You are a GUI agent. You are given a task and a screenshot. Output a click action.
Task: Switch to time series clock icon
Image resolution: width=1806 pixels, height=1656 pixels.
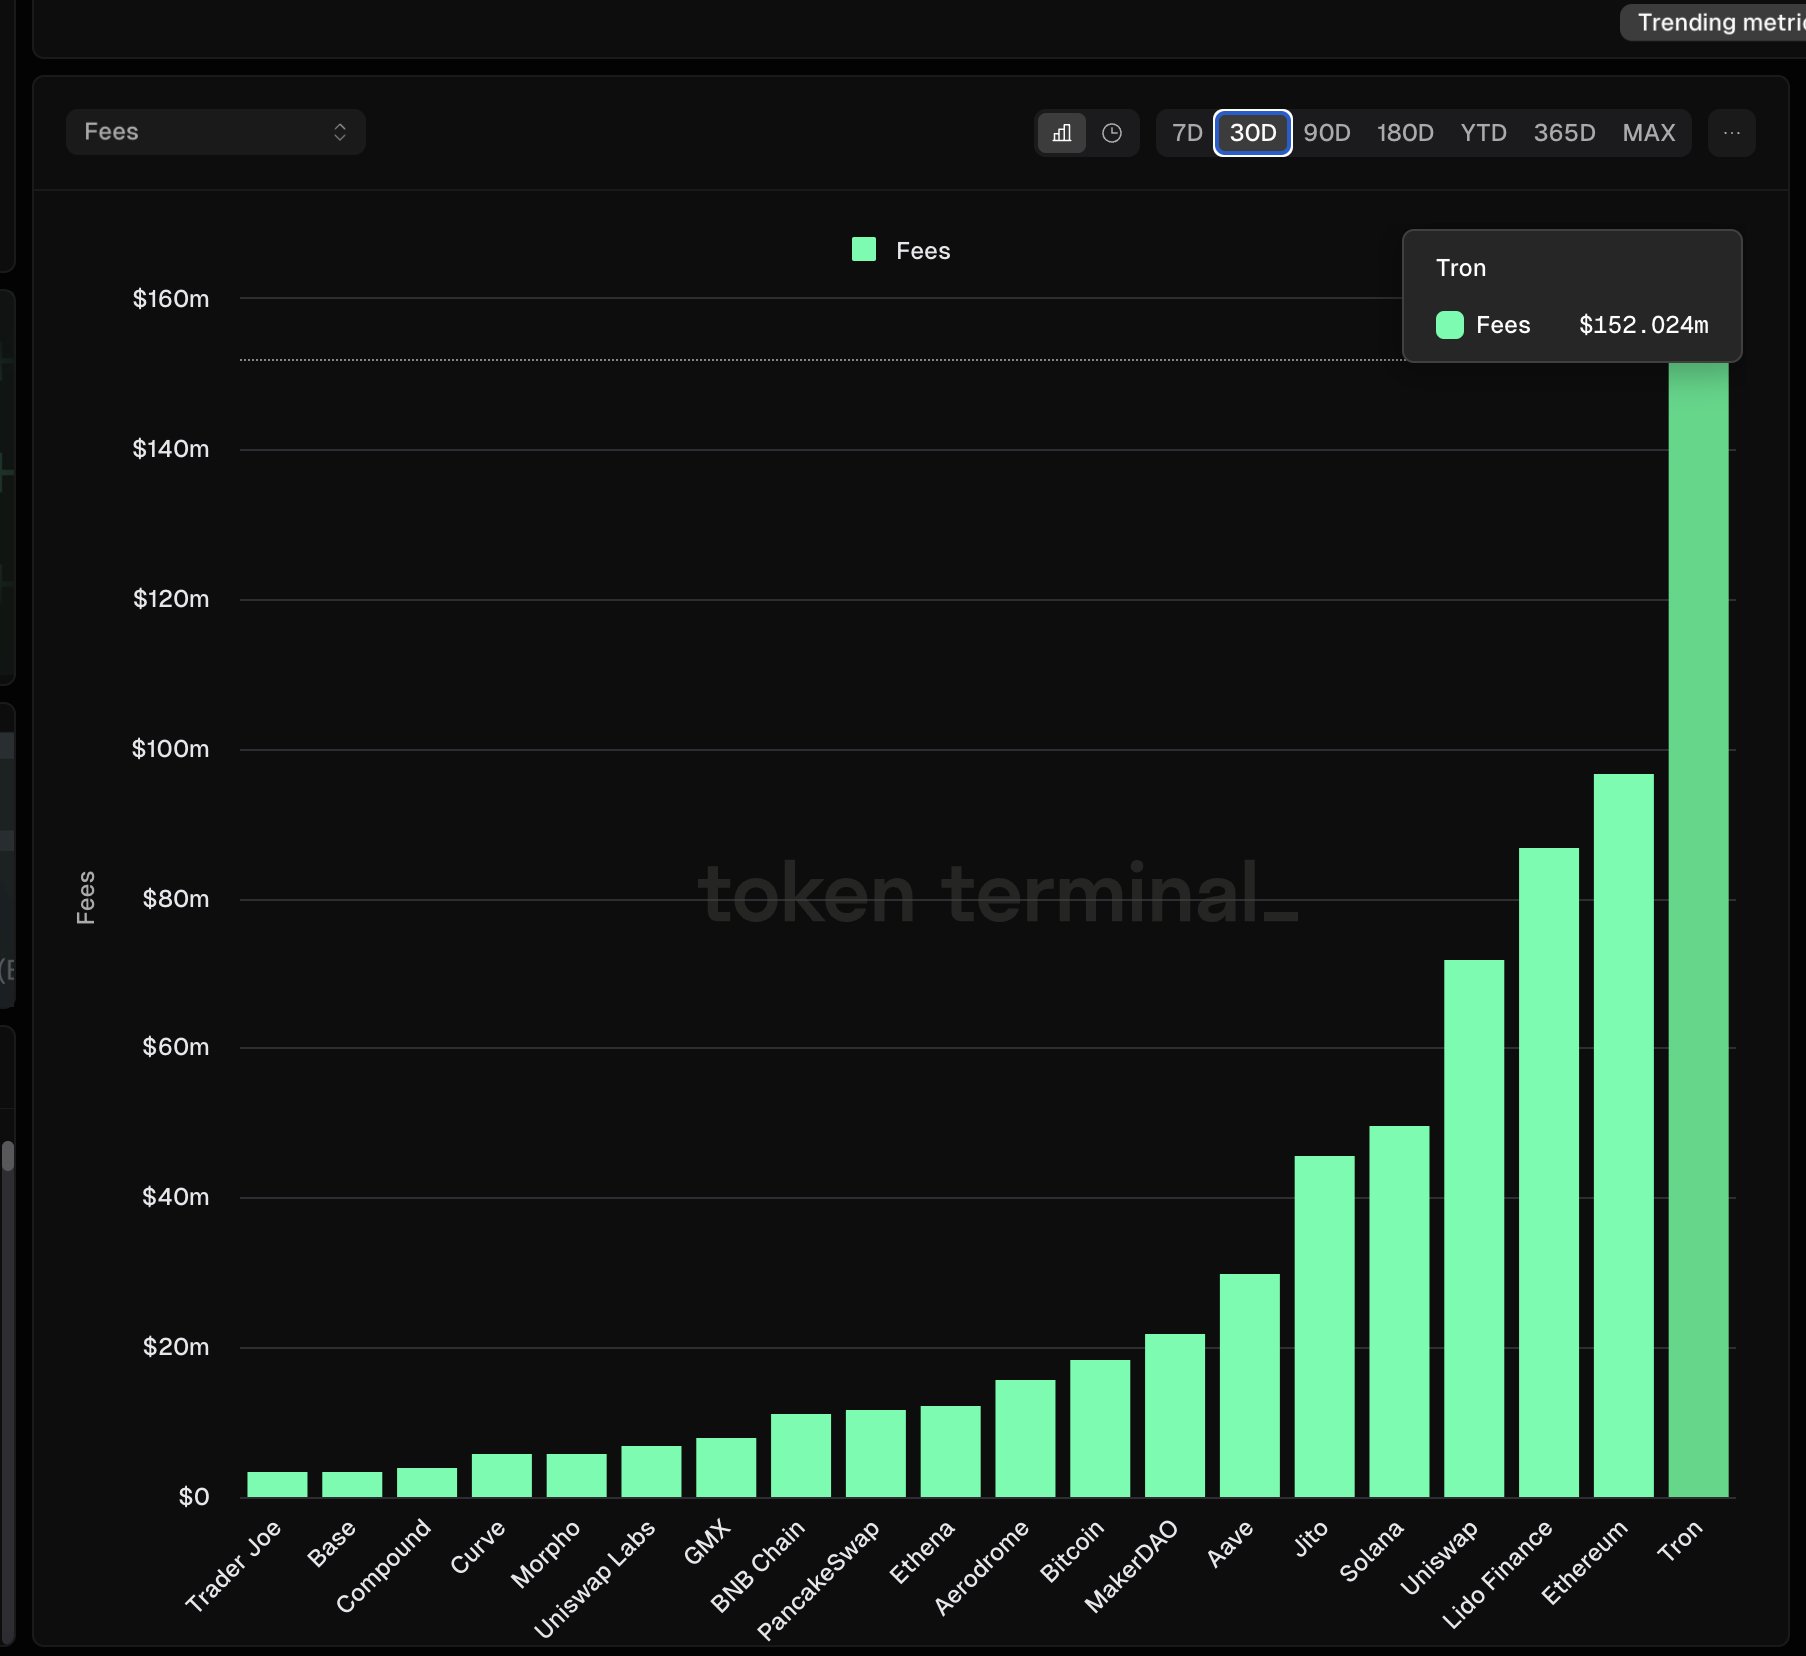pyautogui.click(x=1112, y=133)
